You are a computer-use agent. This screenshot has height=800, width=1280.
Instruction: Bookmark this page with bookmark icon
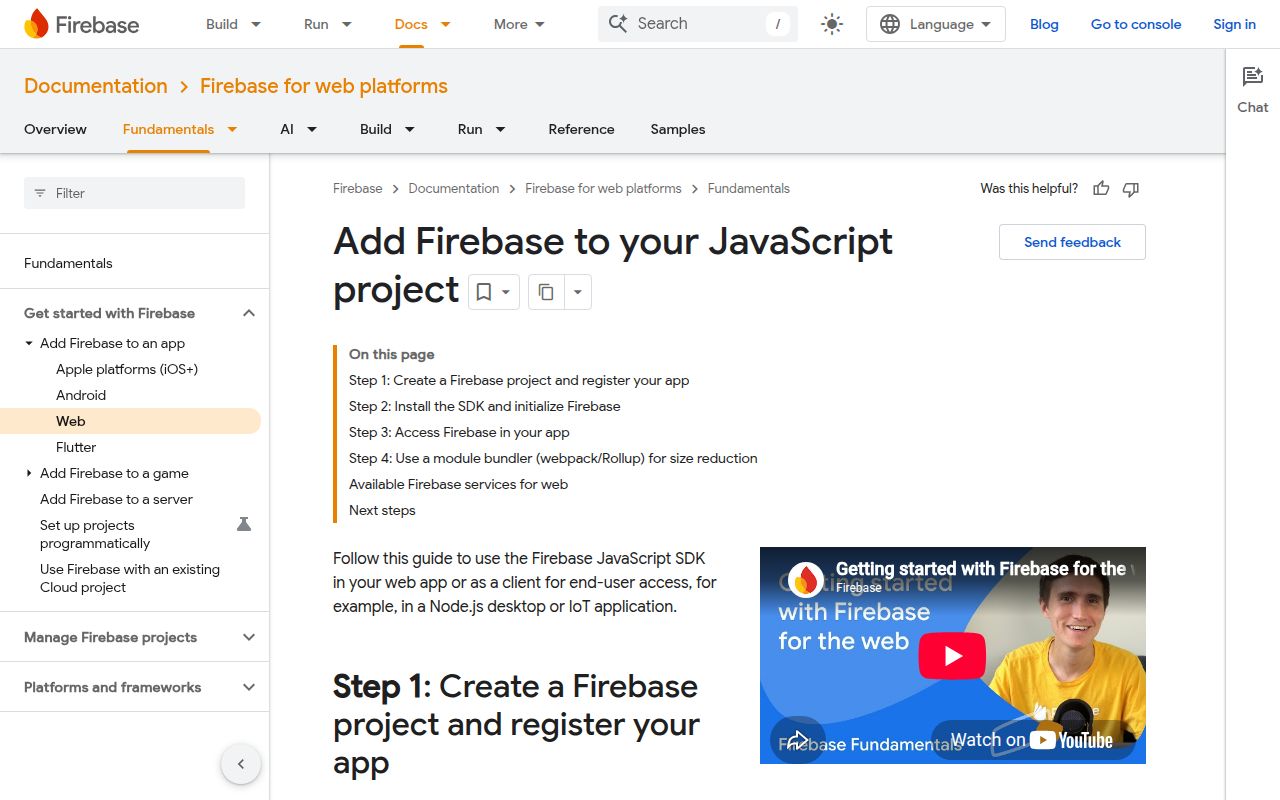coord(483,292)
